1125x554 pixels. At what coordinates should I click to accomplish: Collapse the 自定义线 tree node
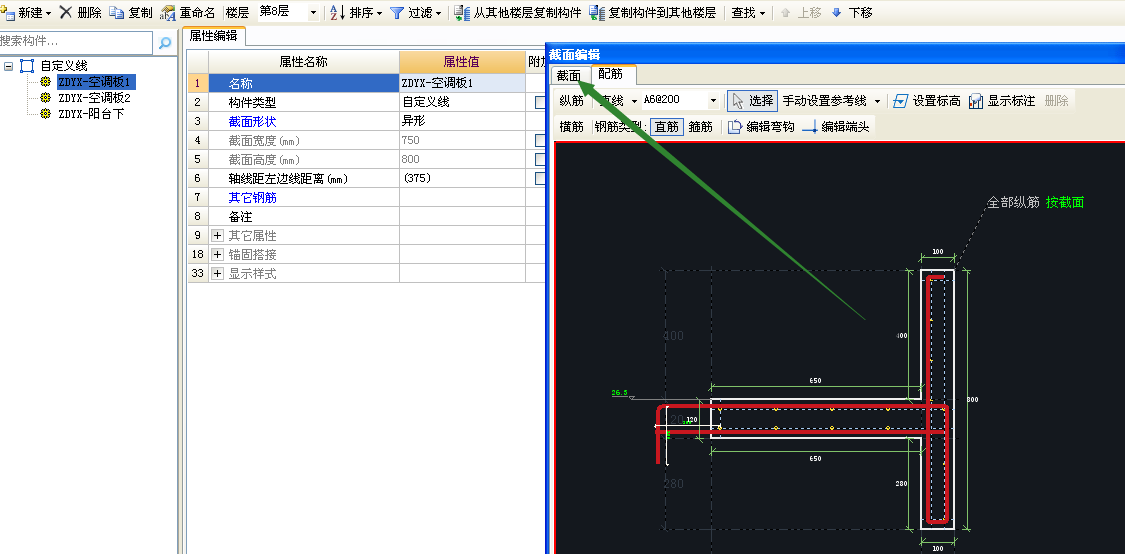pos(9,66)
